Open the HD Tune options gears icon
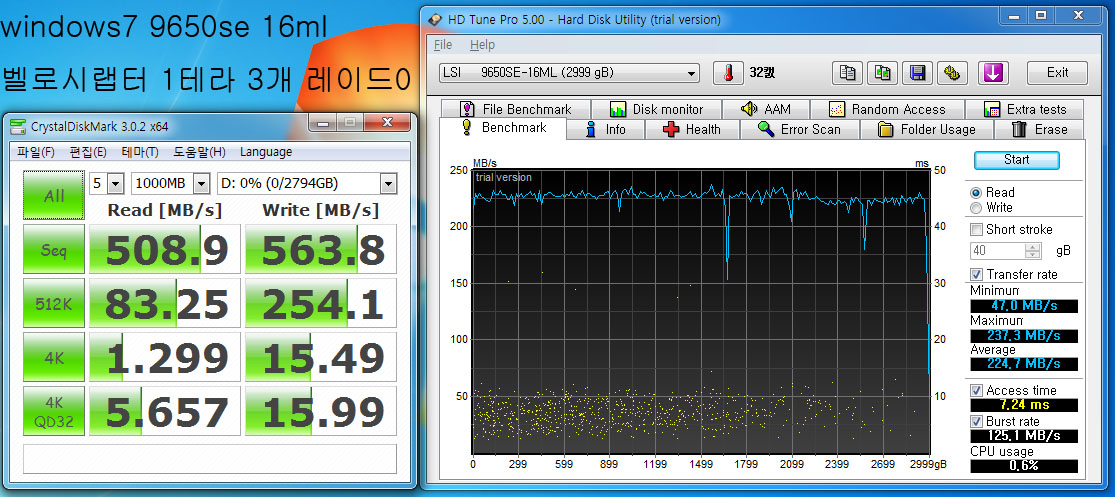This screenshot has height=497, width=1115. (x=952, y=73)
